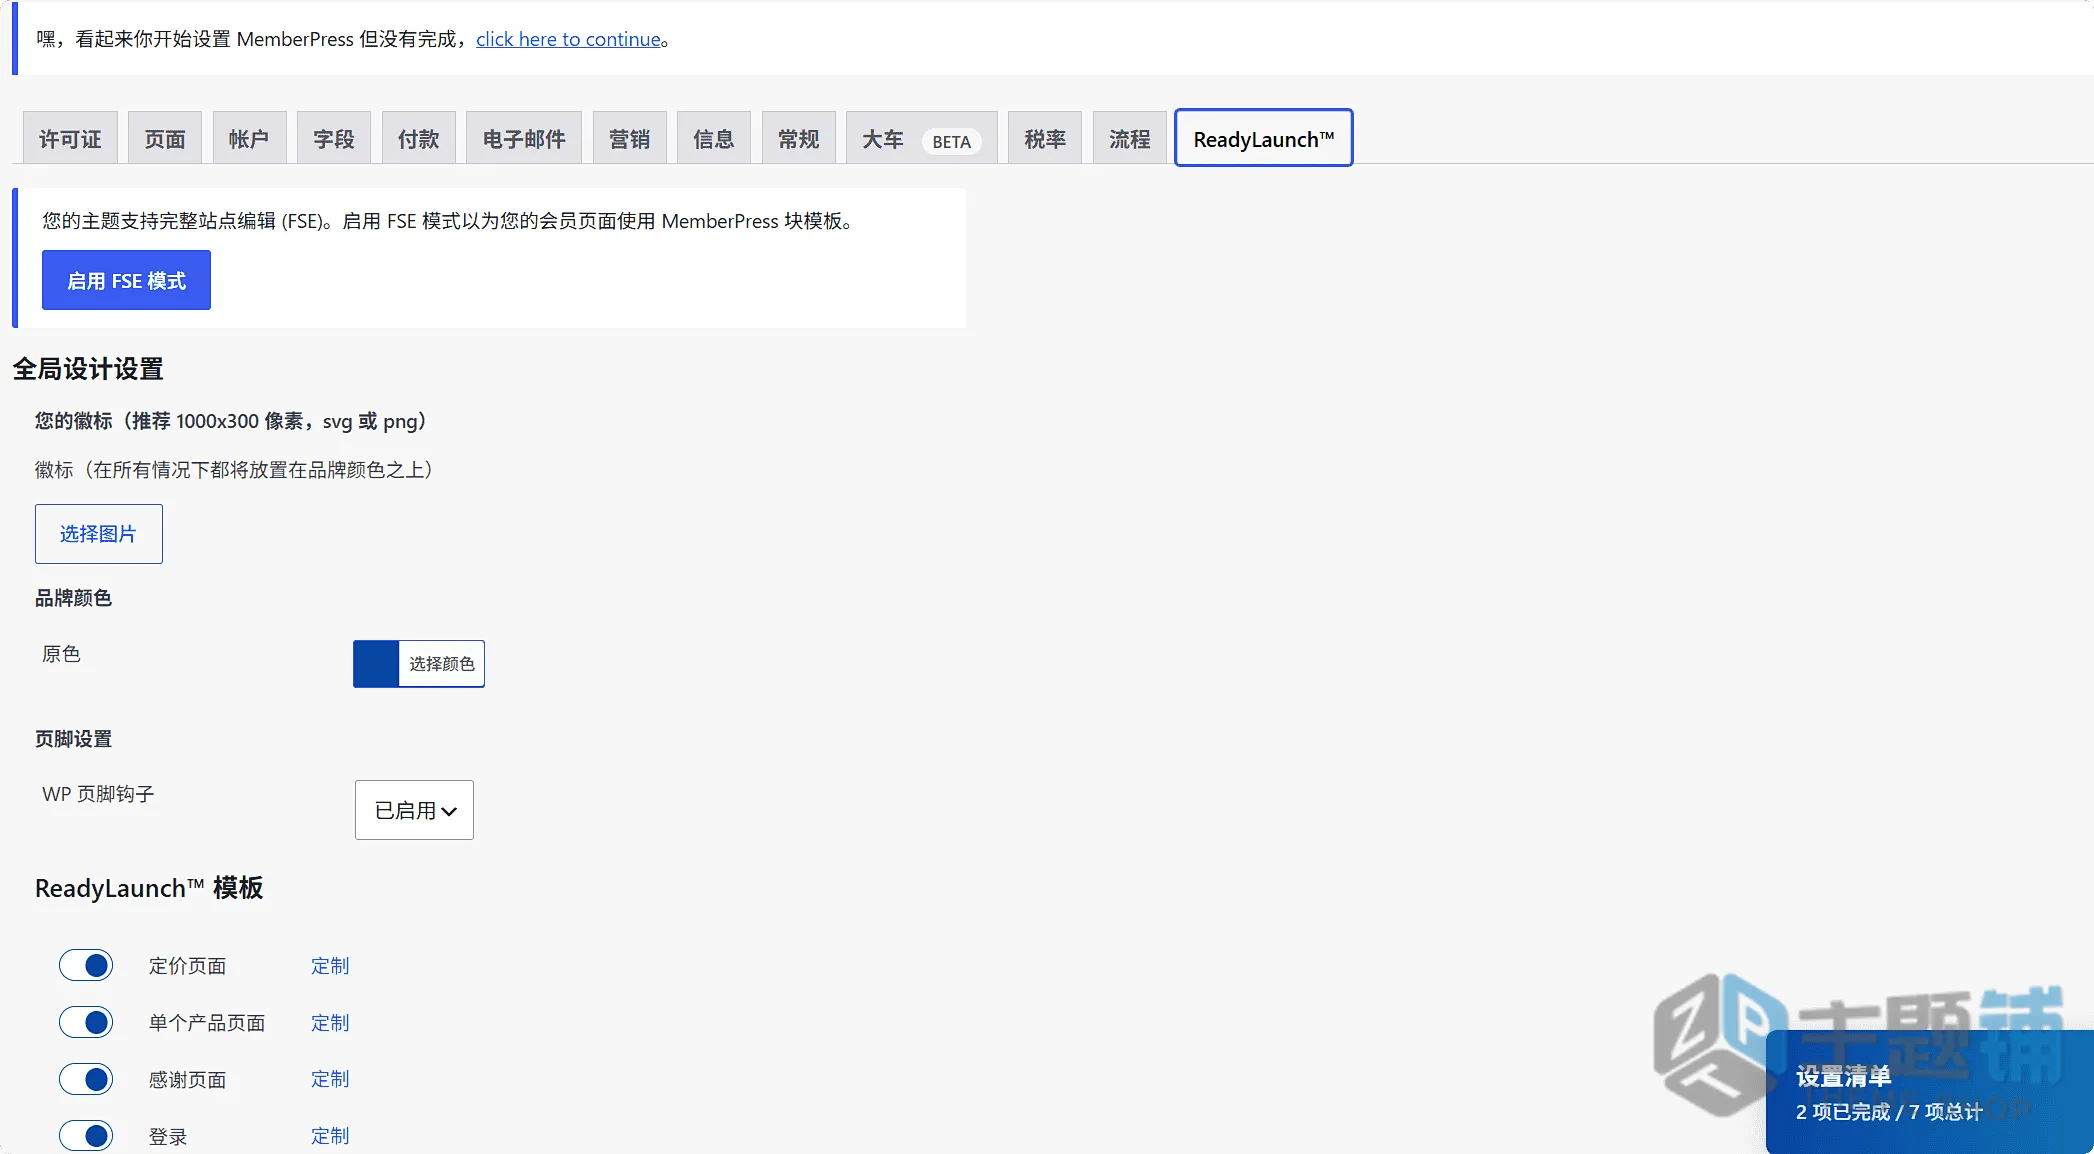Select the 常规 tab
The width and height of the screenshot is (2094, 1154).
coord(798,138)
